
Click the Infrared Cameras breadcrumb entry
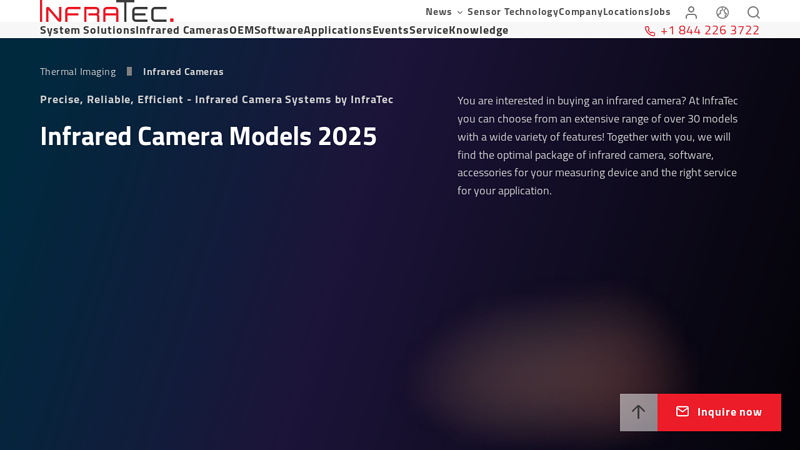click(183, 71)
